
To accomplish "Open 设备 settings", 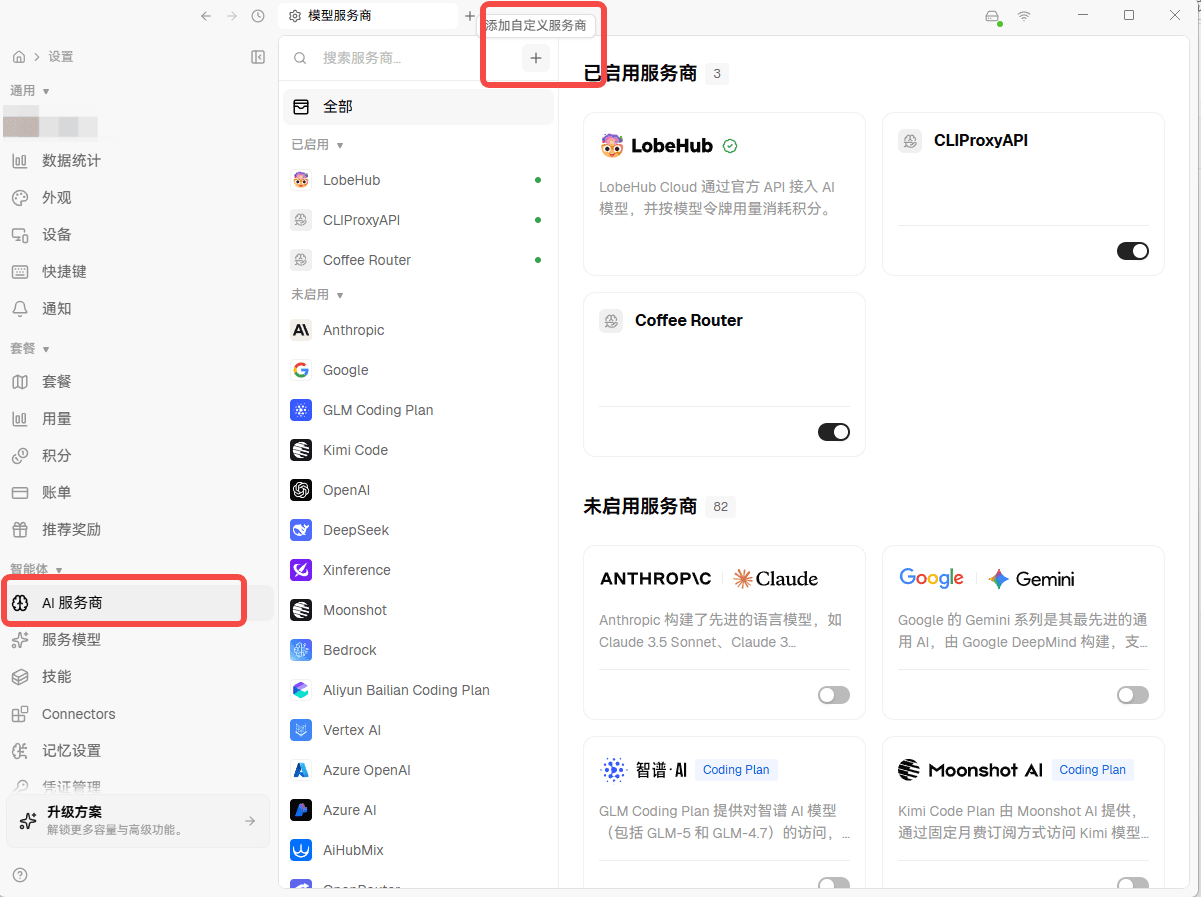I will (x=138, y=235).
